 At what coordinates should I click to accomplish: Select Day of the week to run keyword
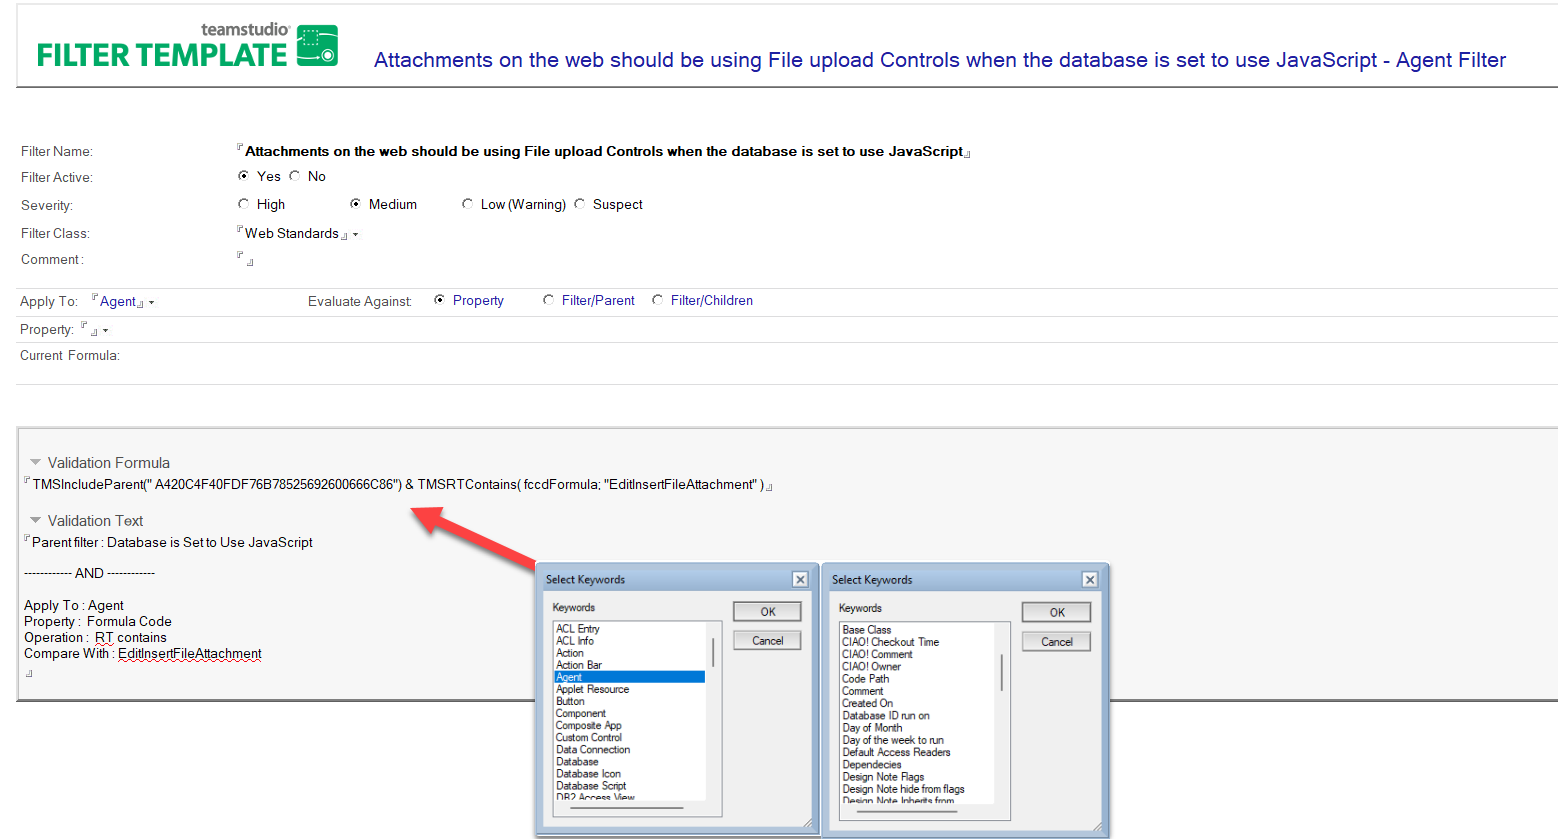pos(892,740)
